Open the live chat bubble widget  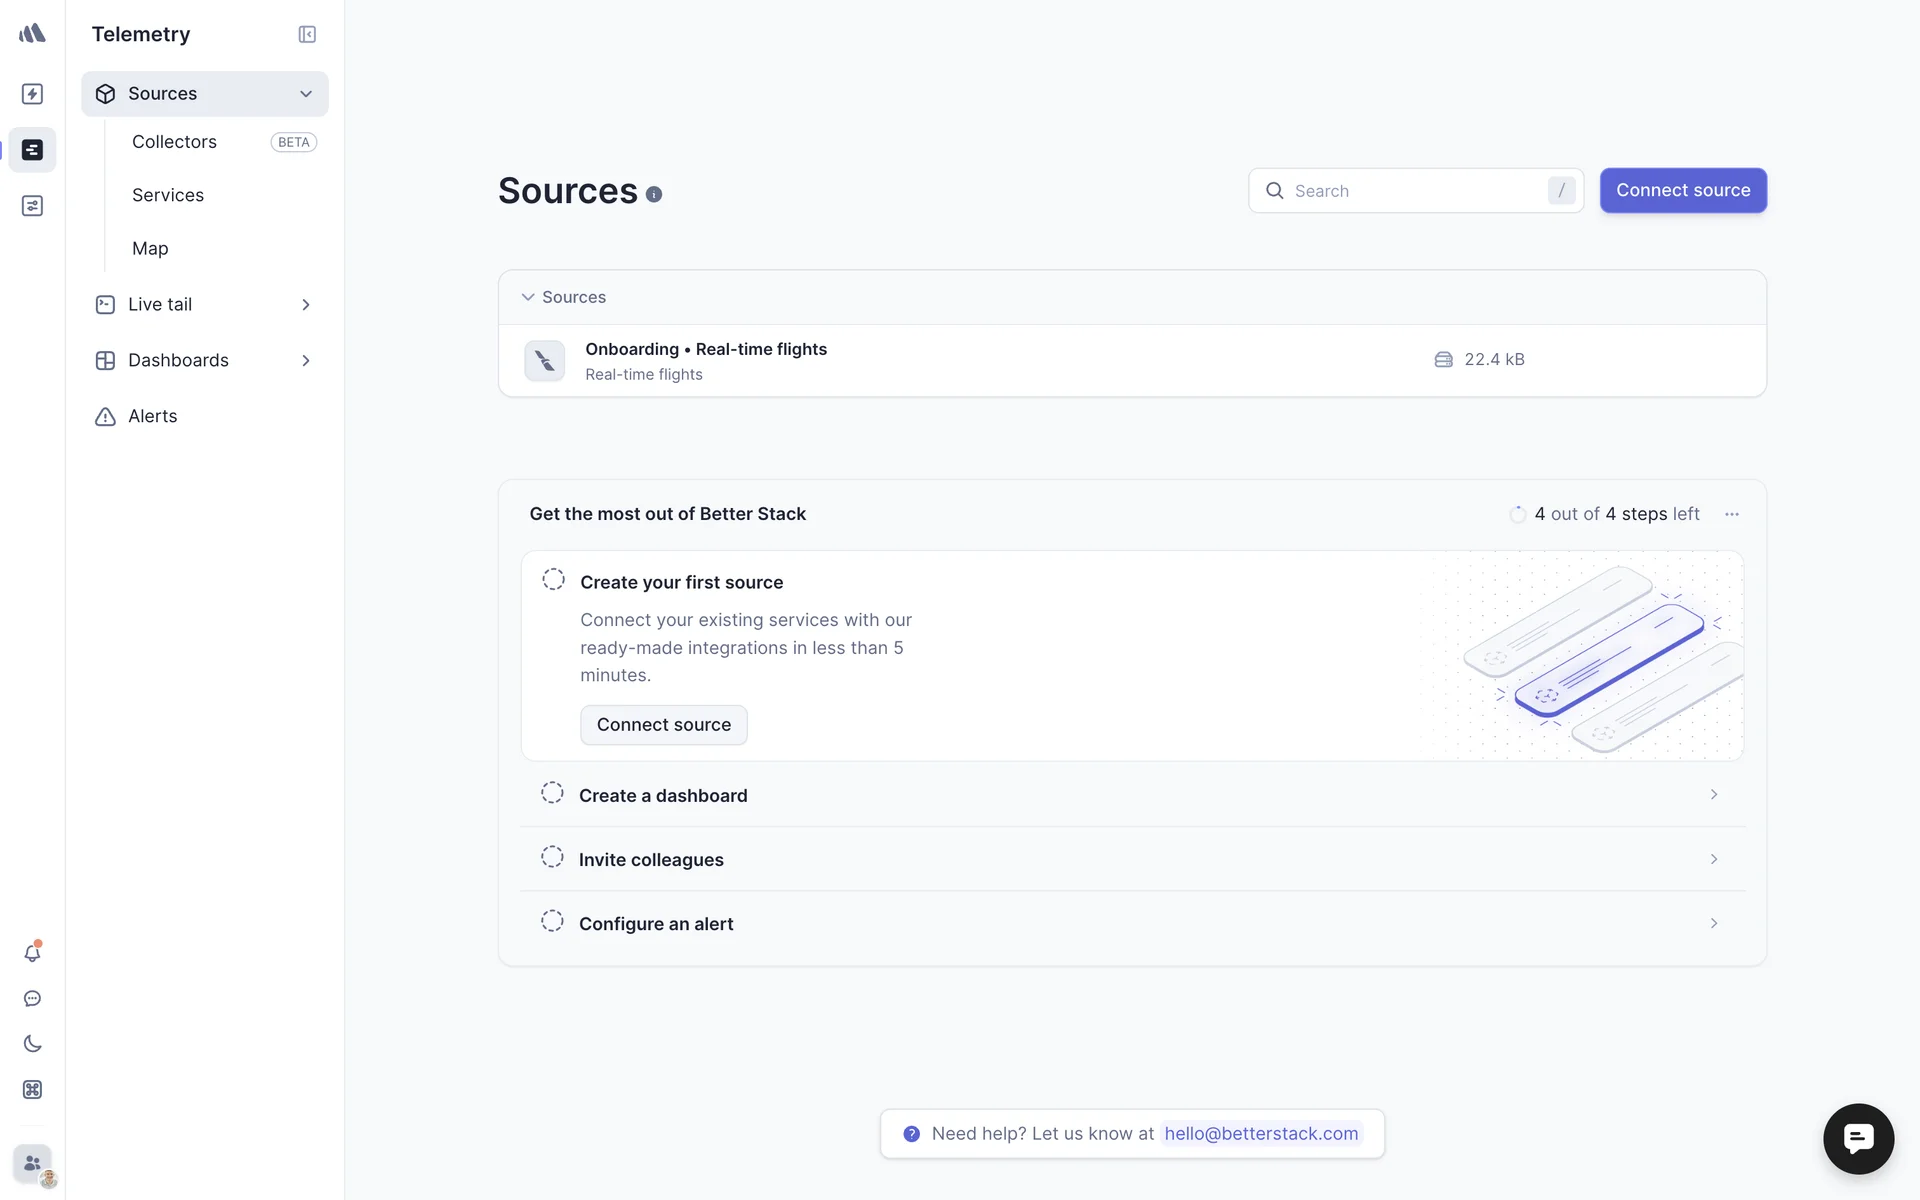pyautogui.click(x=1858, y=1138)
